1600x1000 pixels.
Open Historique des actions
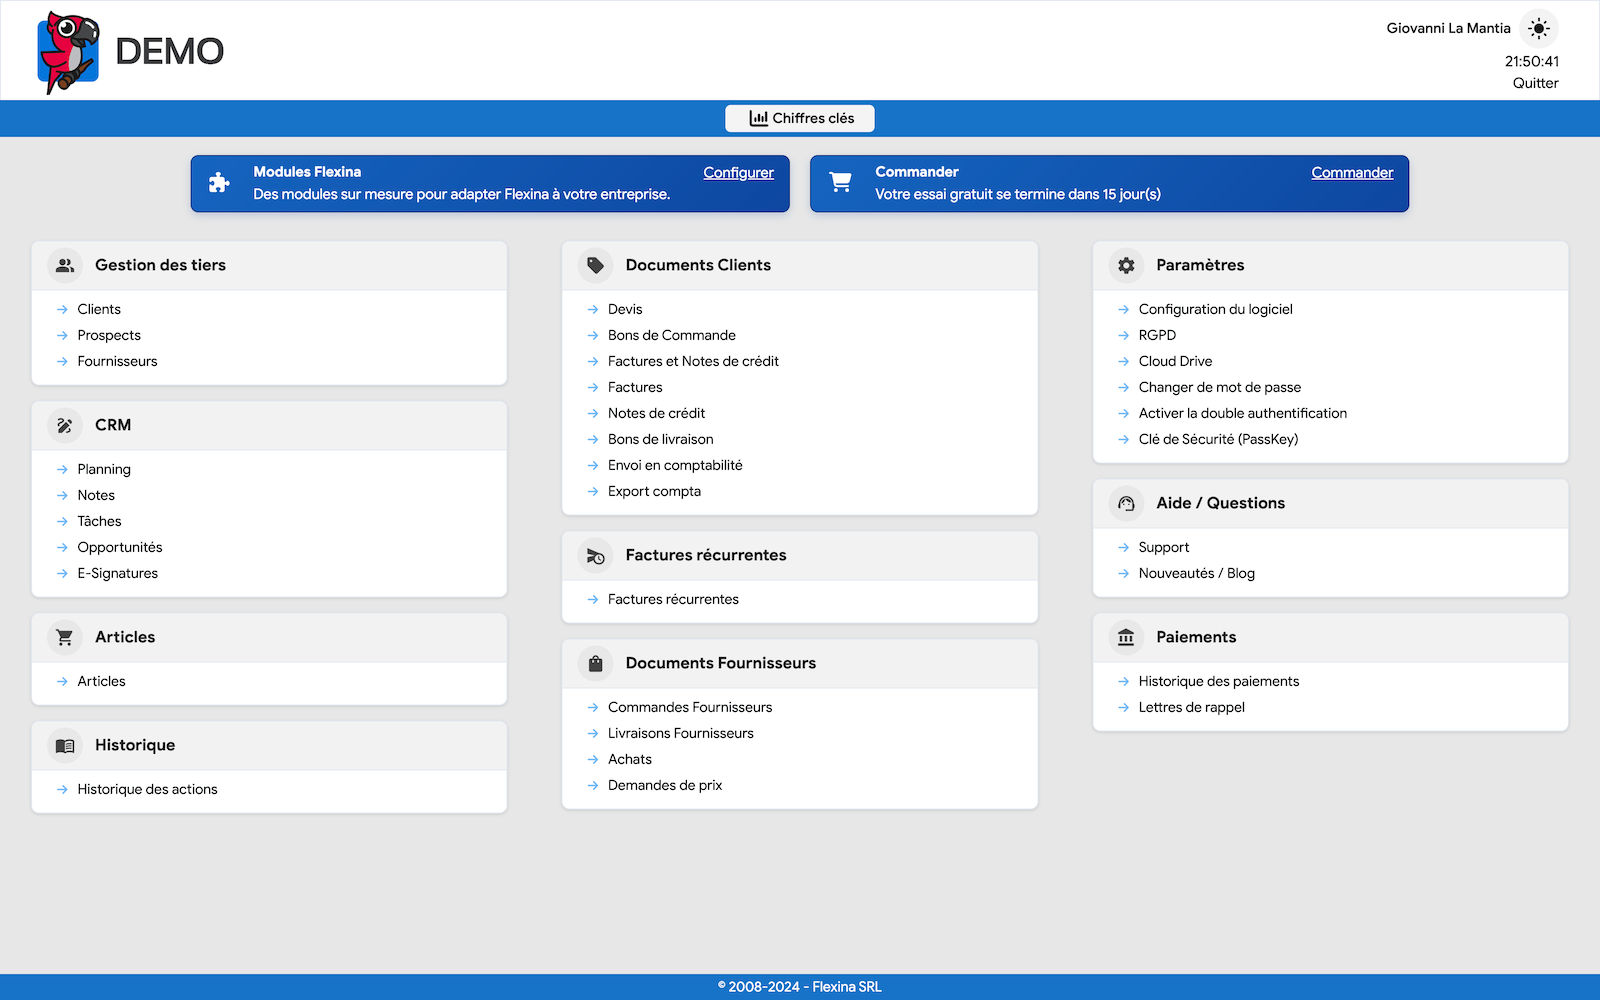click(147, 789)
